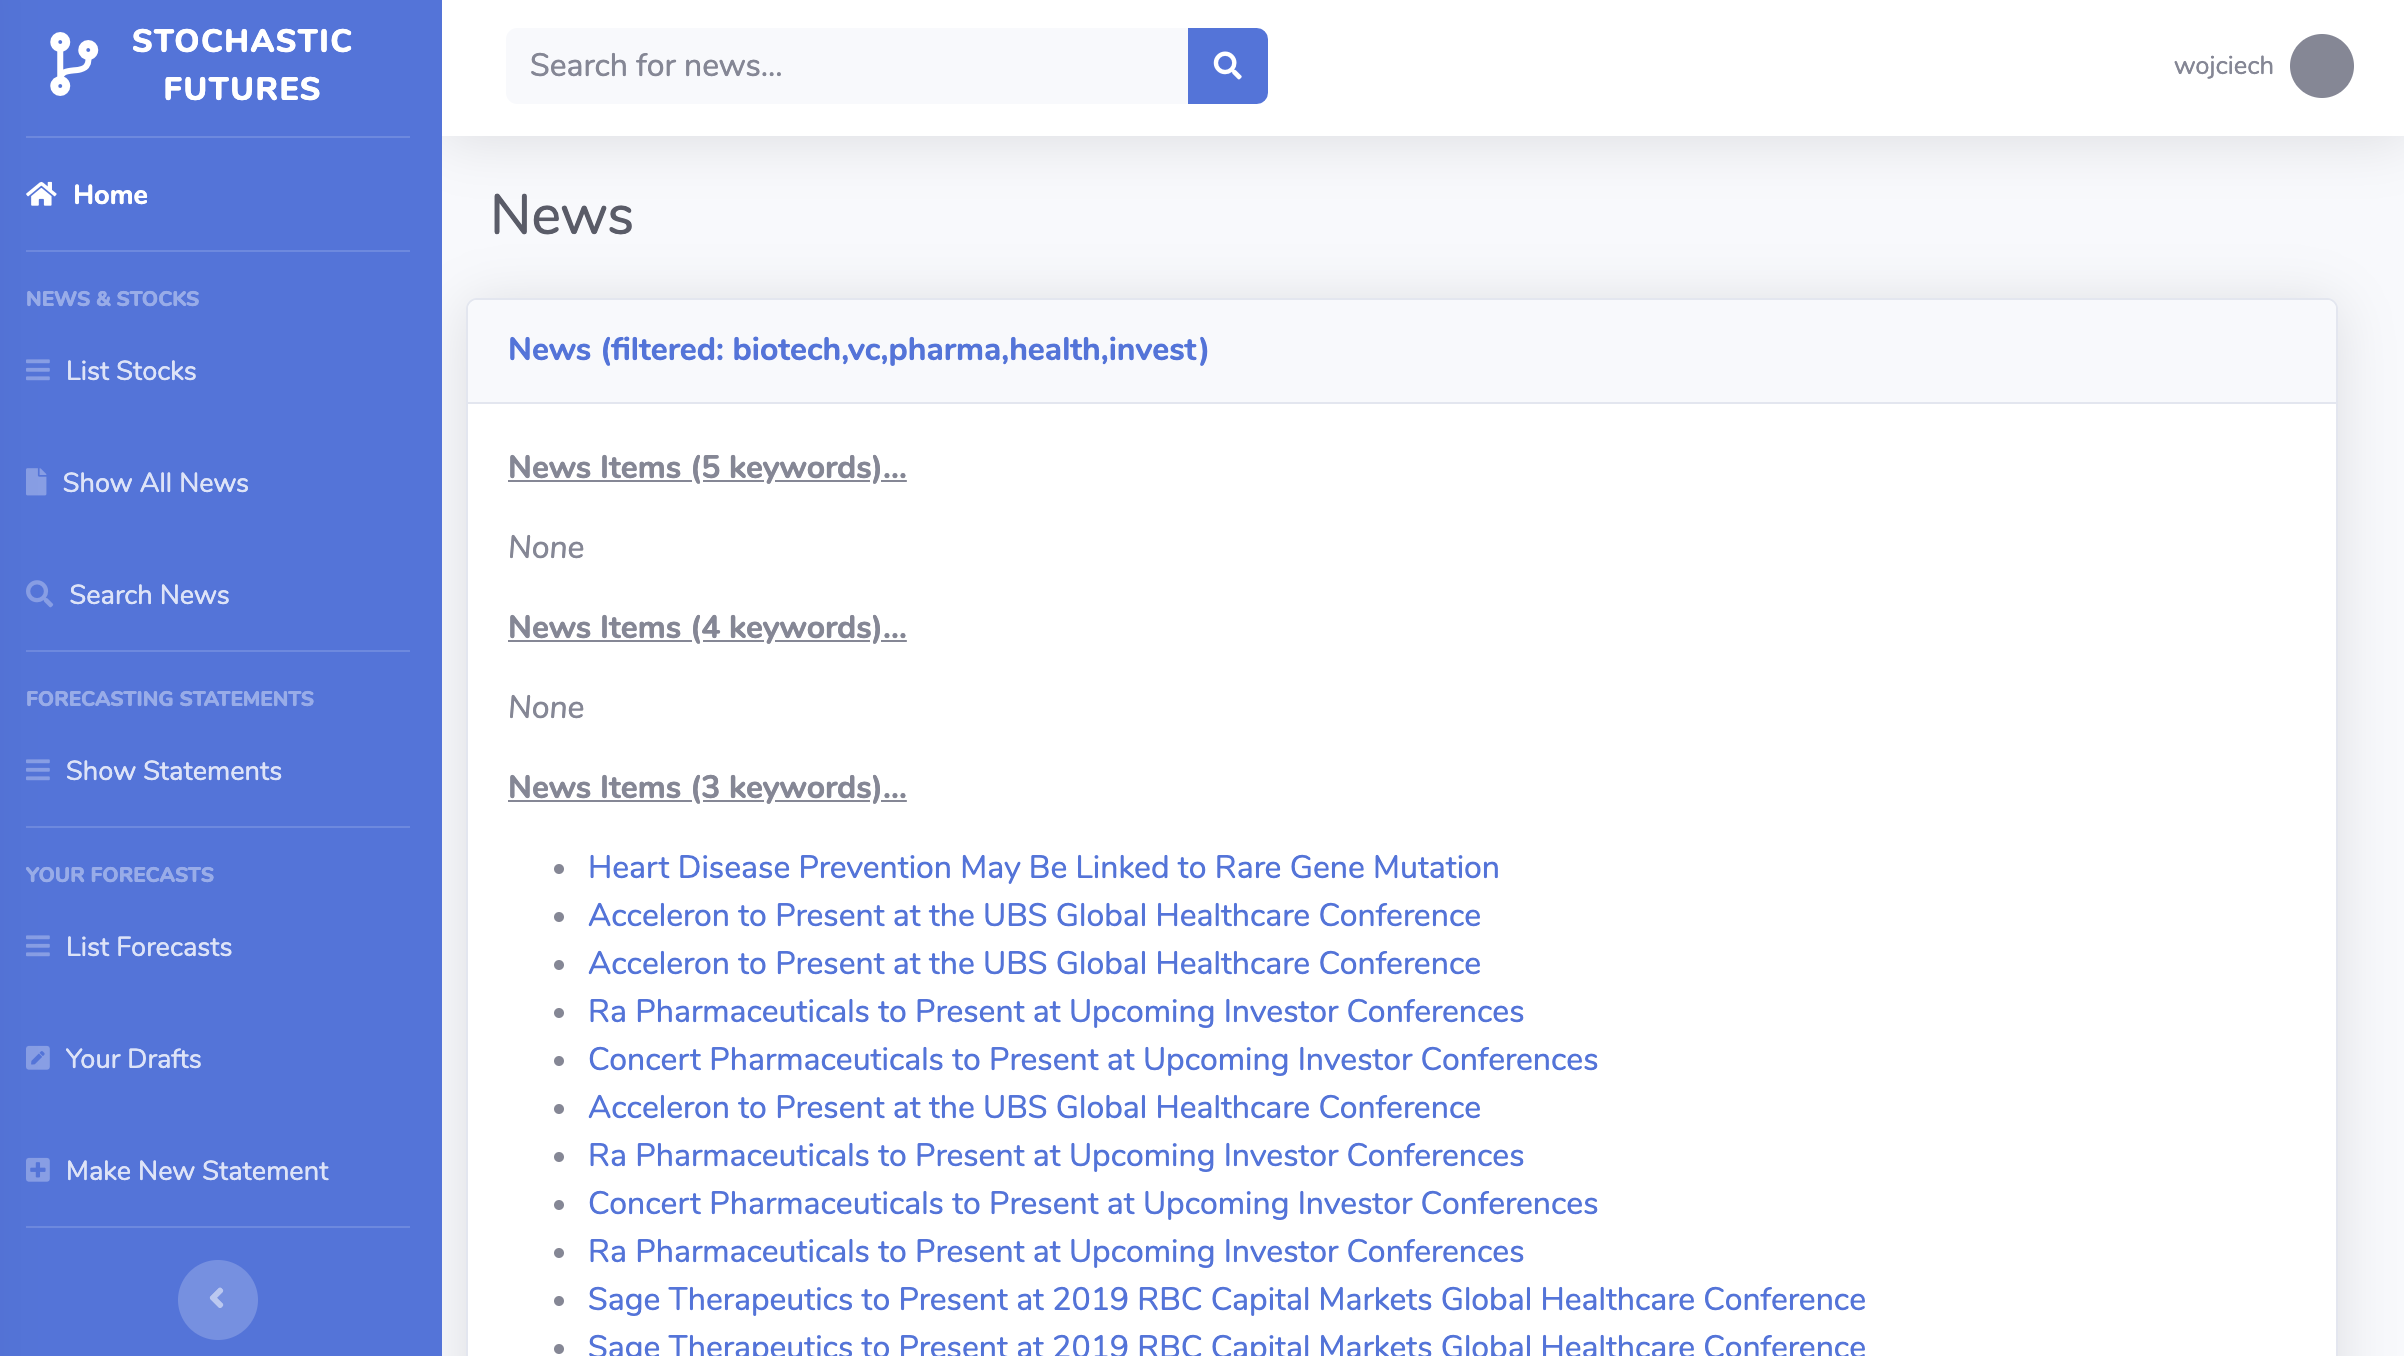Open first Acceleron UBS Global Healthcare link
Viewport: 2404px width, 1356px height.
coord(1034,915)
